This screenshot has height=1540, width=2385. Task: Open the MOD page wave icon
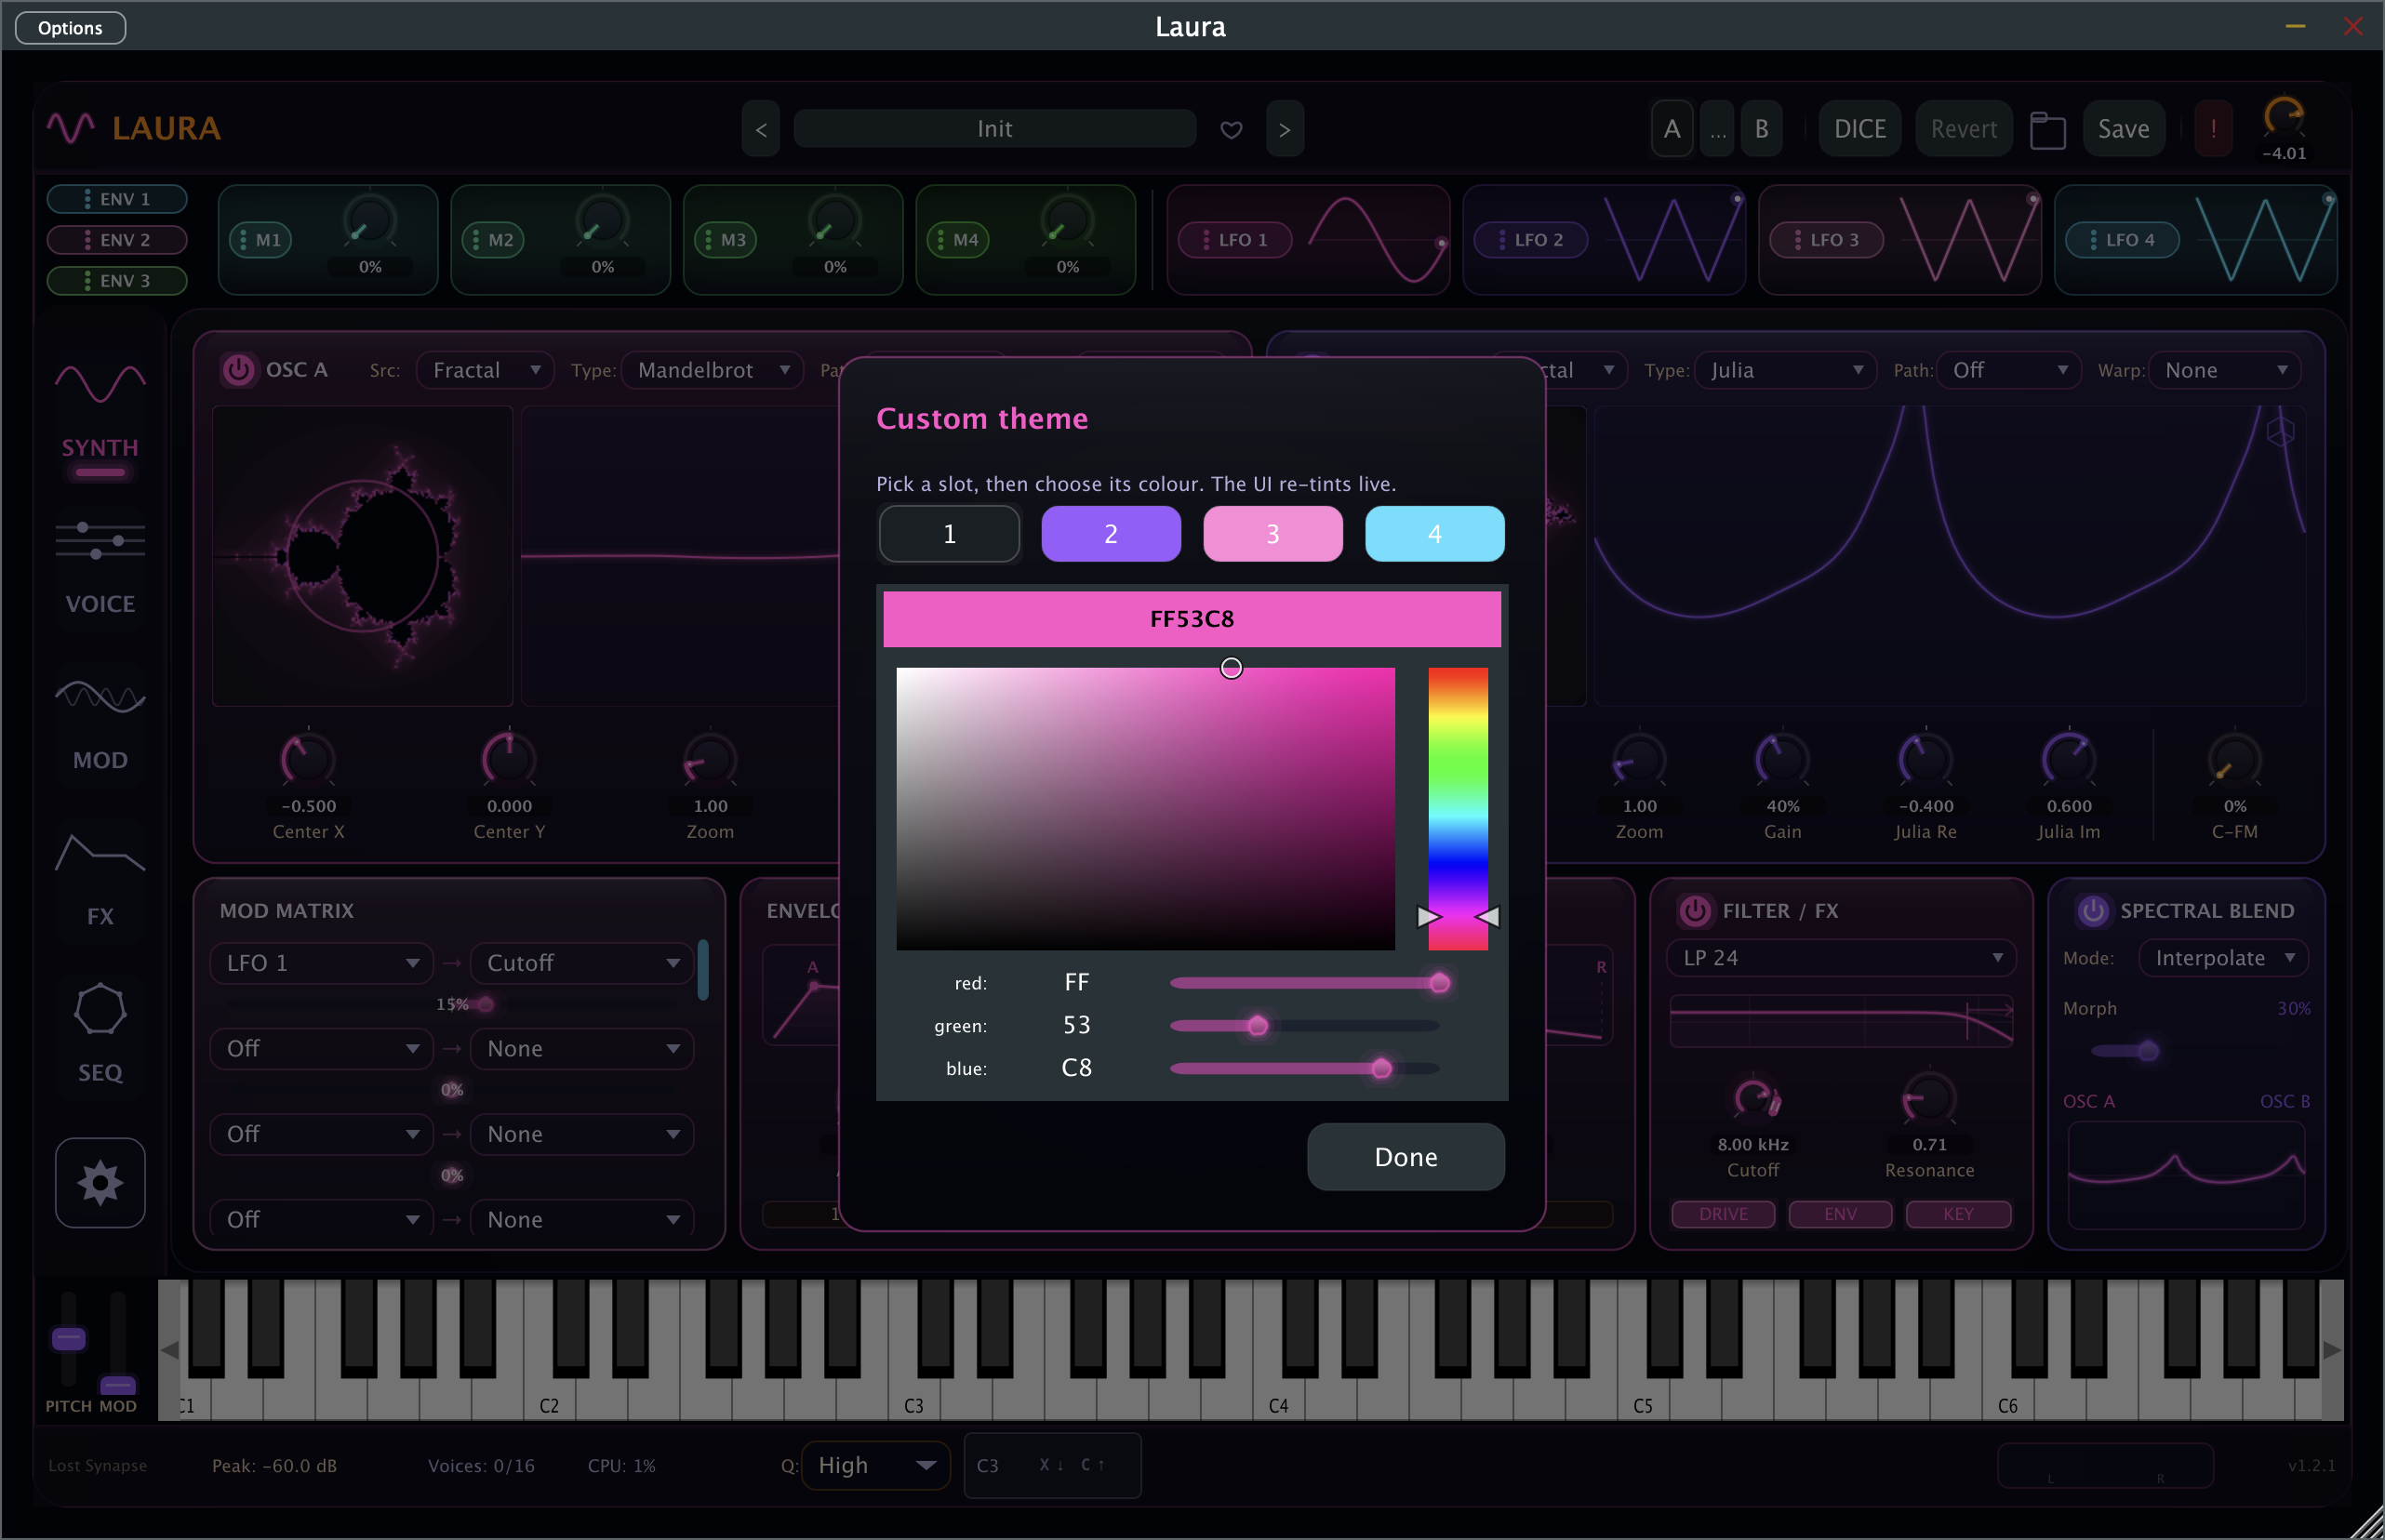tap(100, 696)
